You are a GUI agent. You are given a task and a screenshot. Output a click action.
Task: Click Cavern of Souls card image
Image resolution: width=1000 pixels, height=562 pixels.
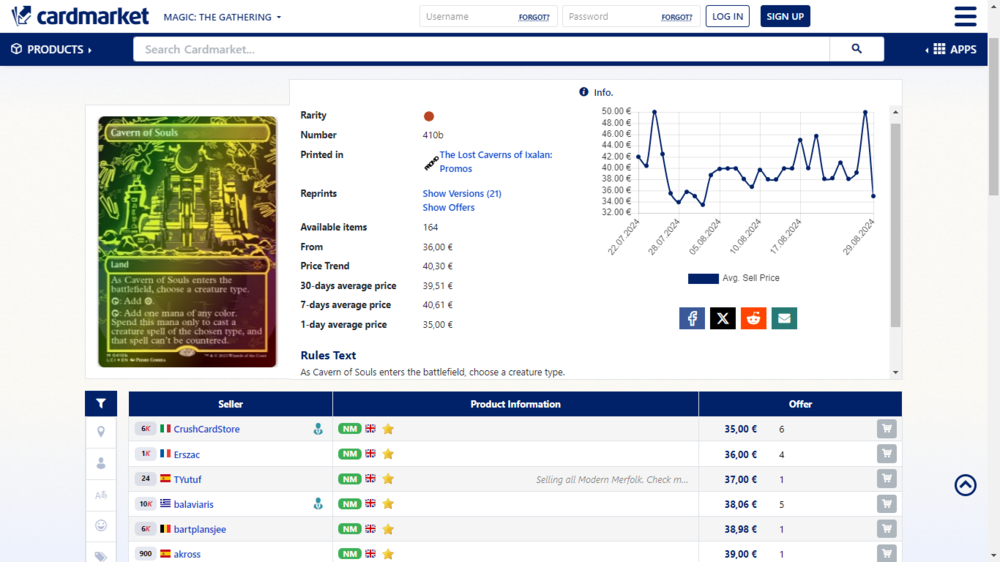187,241
